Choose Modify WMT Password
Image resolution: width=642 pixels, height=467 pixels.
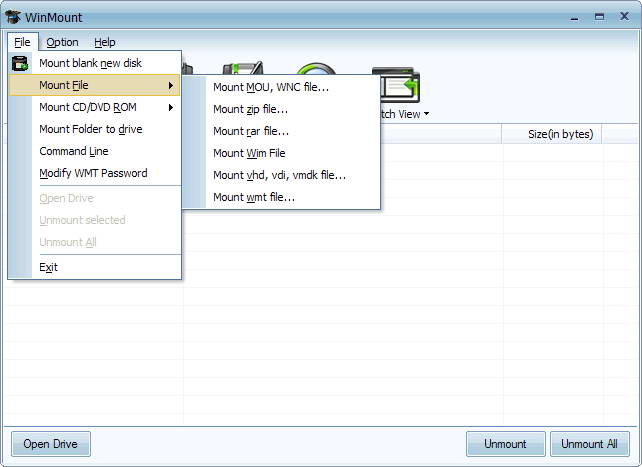click(95, 173)
